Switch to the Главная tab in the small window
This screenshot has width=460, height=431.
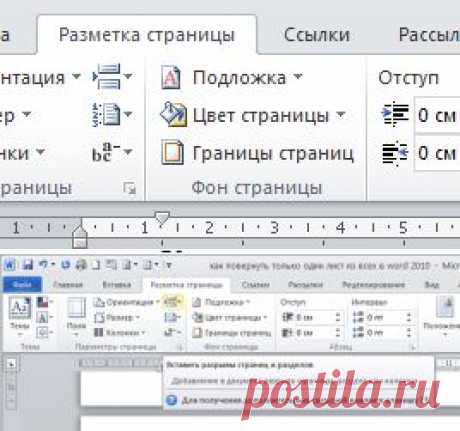click(x=68, y=285)
